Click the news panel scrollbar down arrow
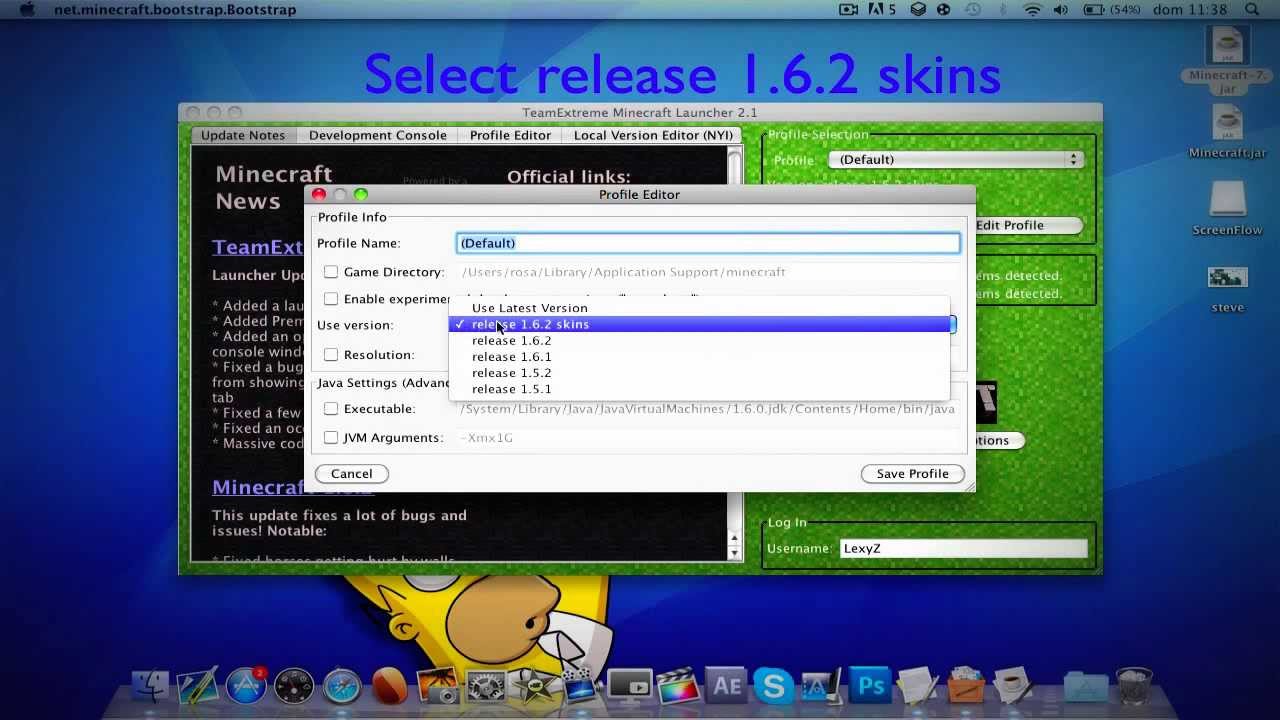The image size is (1280, 720). pos(735,552)
